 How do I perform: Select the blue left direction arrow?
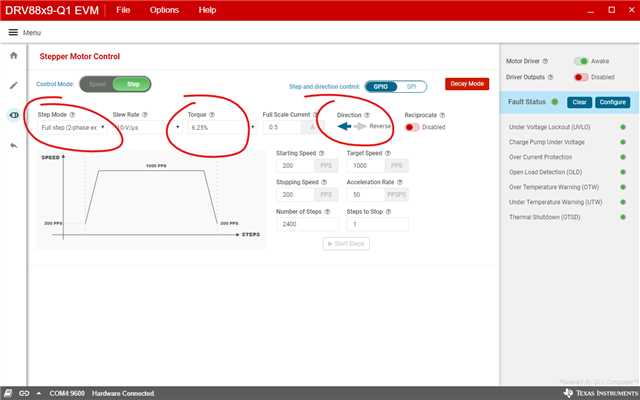[x=344, y=127]
